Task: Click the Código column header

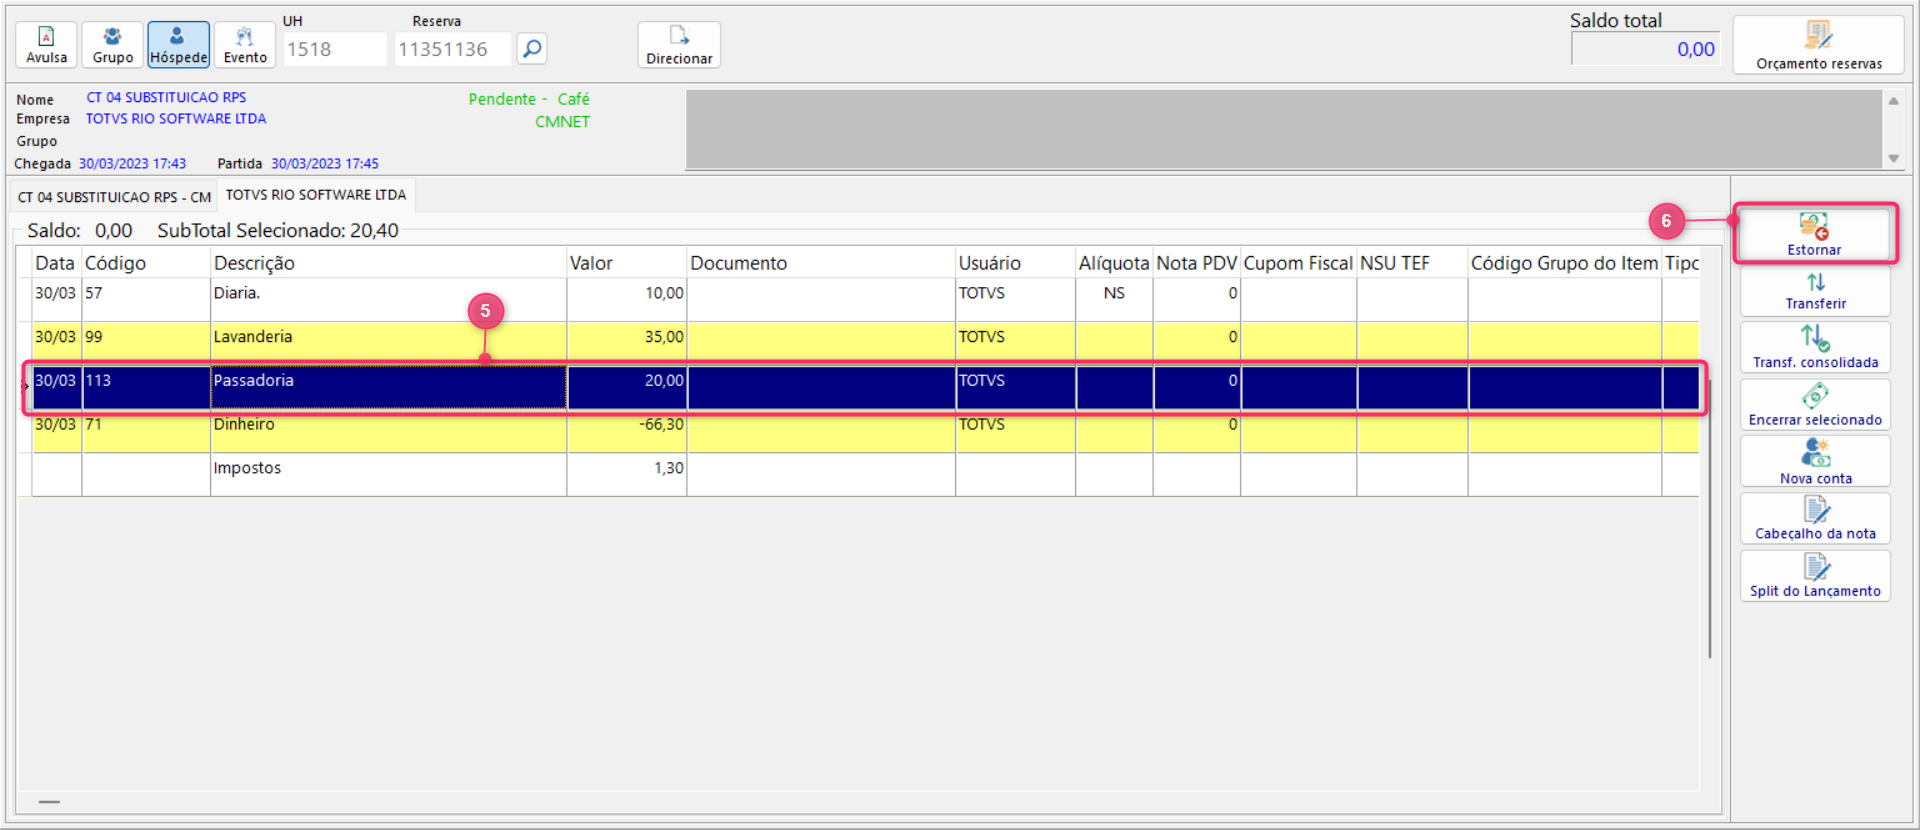Action: [x=146, y=263]
